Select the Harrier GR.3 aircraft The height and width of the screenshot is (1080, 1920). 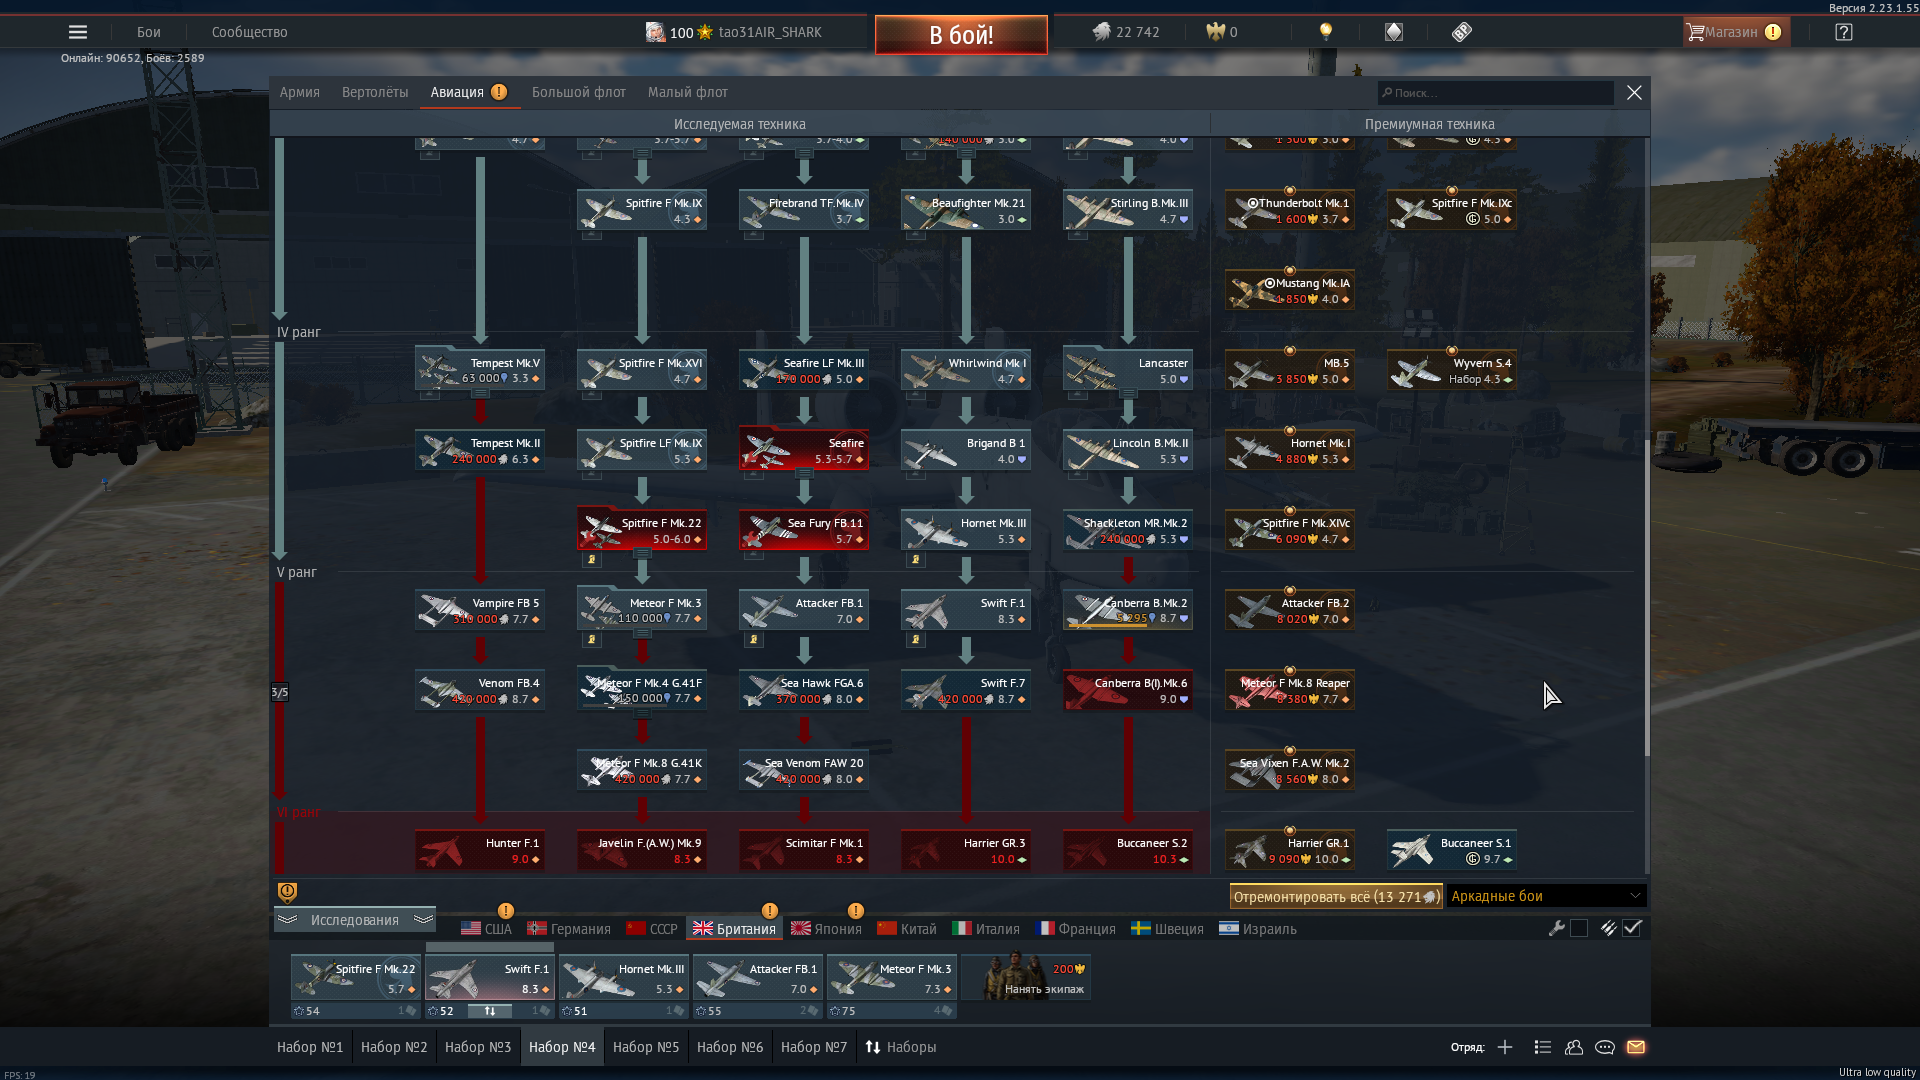pos(966,850)
